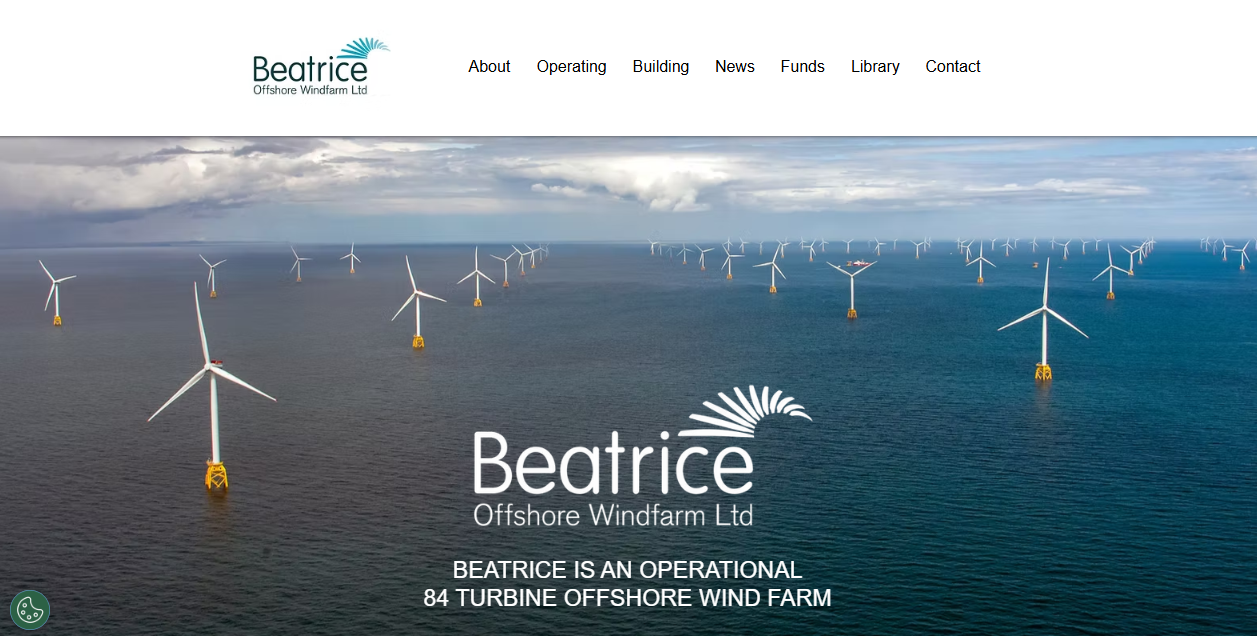Click the '84 TURBINE OFFSHORE WIND FARM' caption

click(x=628, y=598)
